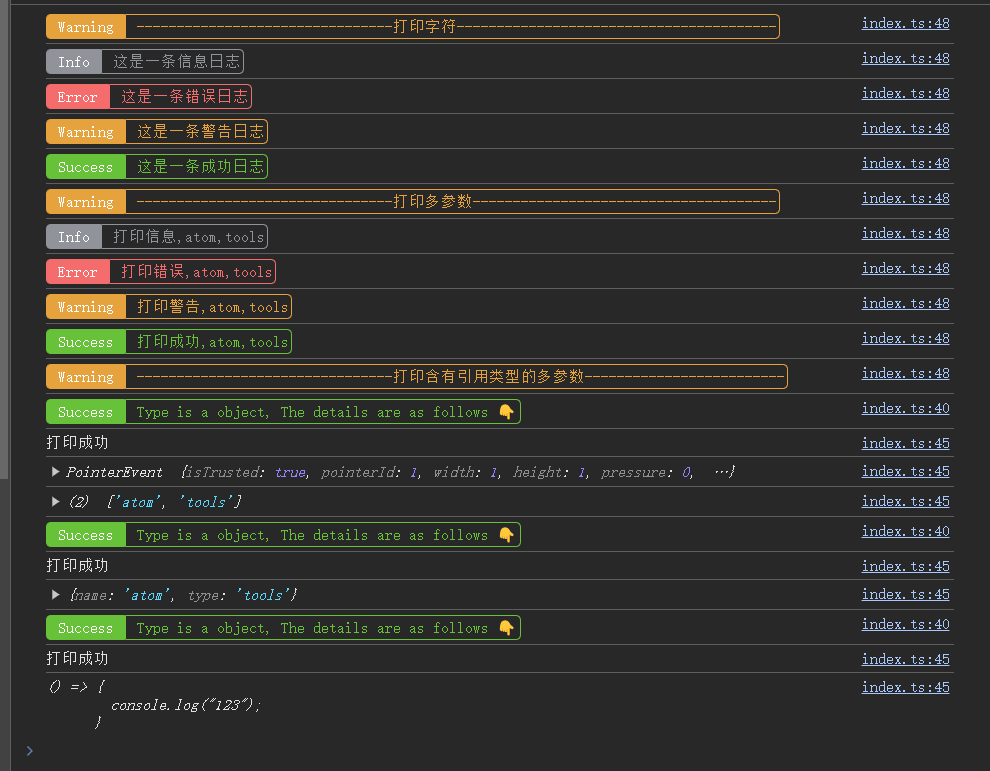Open index.ts:45 link beside the PointerEvent row

[x=905, y=472]
